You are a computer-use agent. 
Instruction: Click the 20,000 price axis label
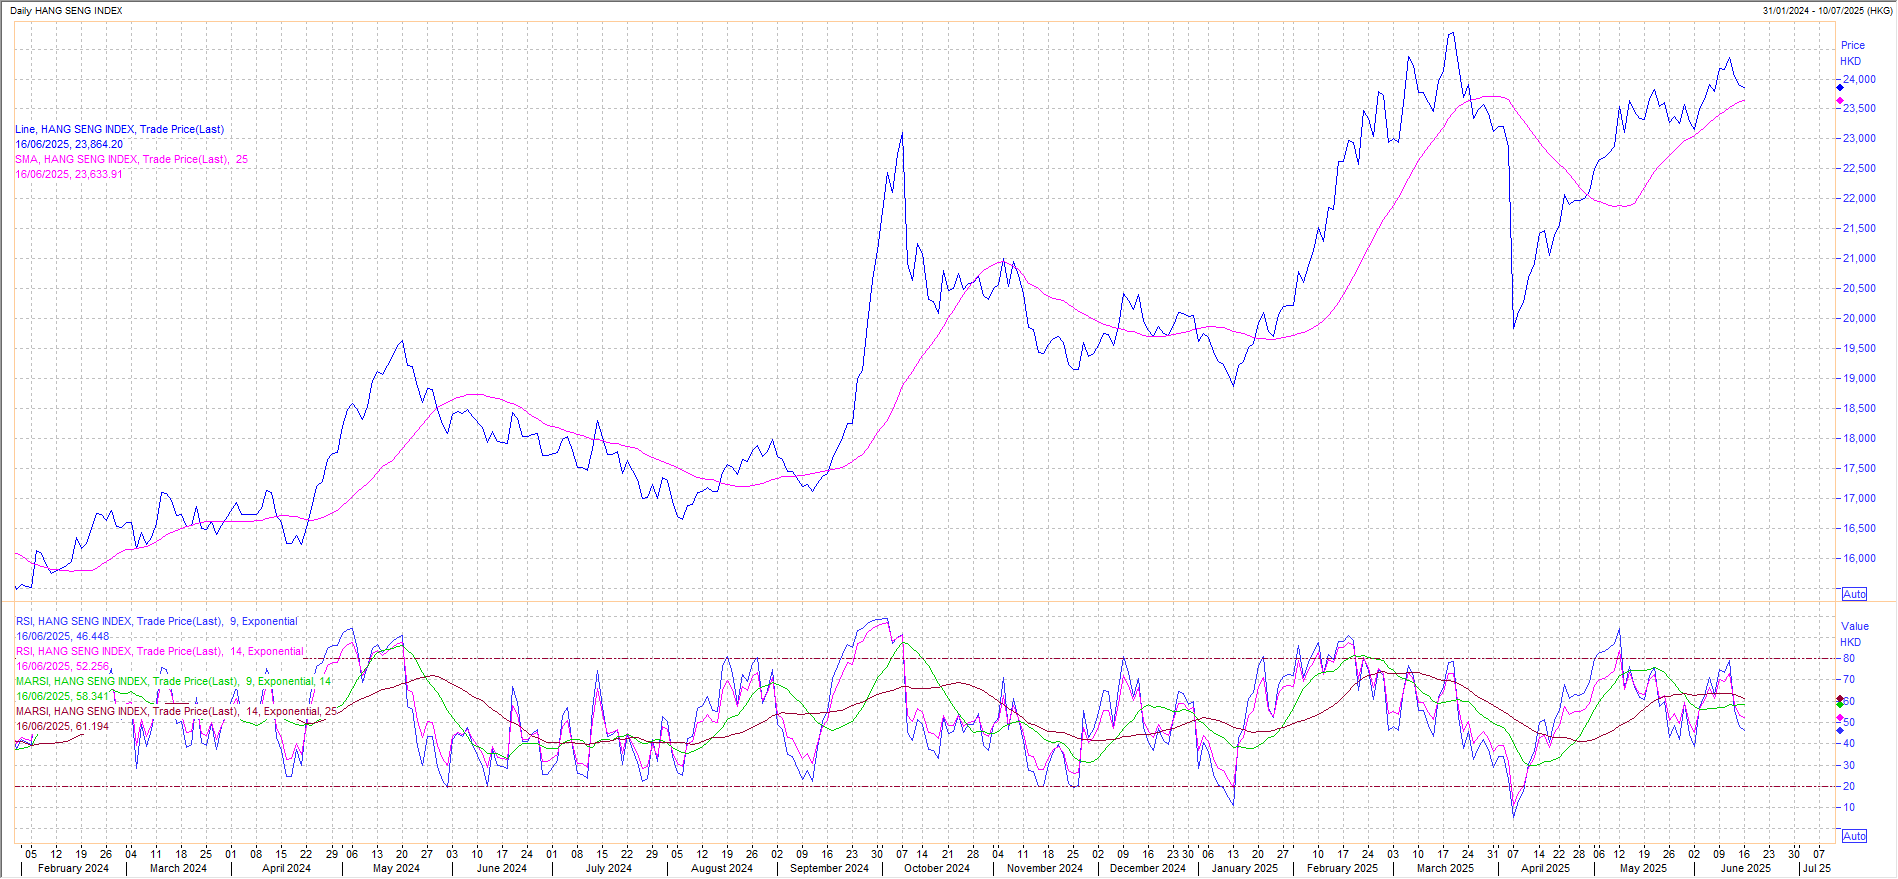[x=1860, y=318]
